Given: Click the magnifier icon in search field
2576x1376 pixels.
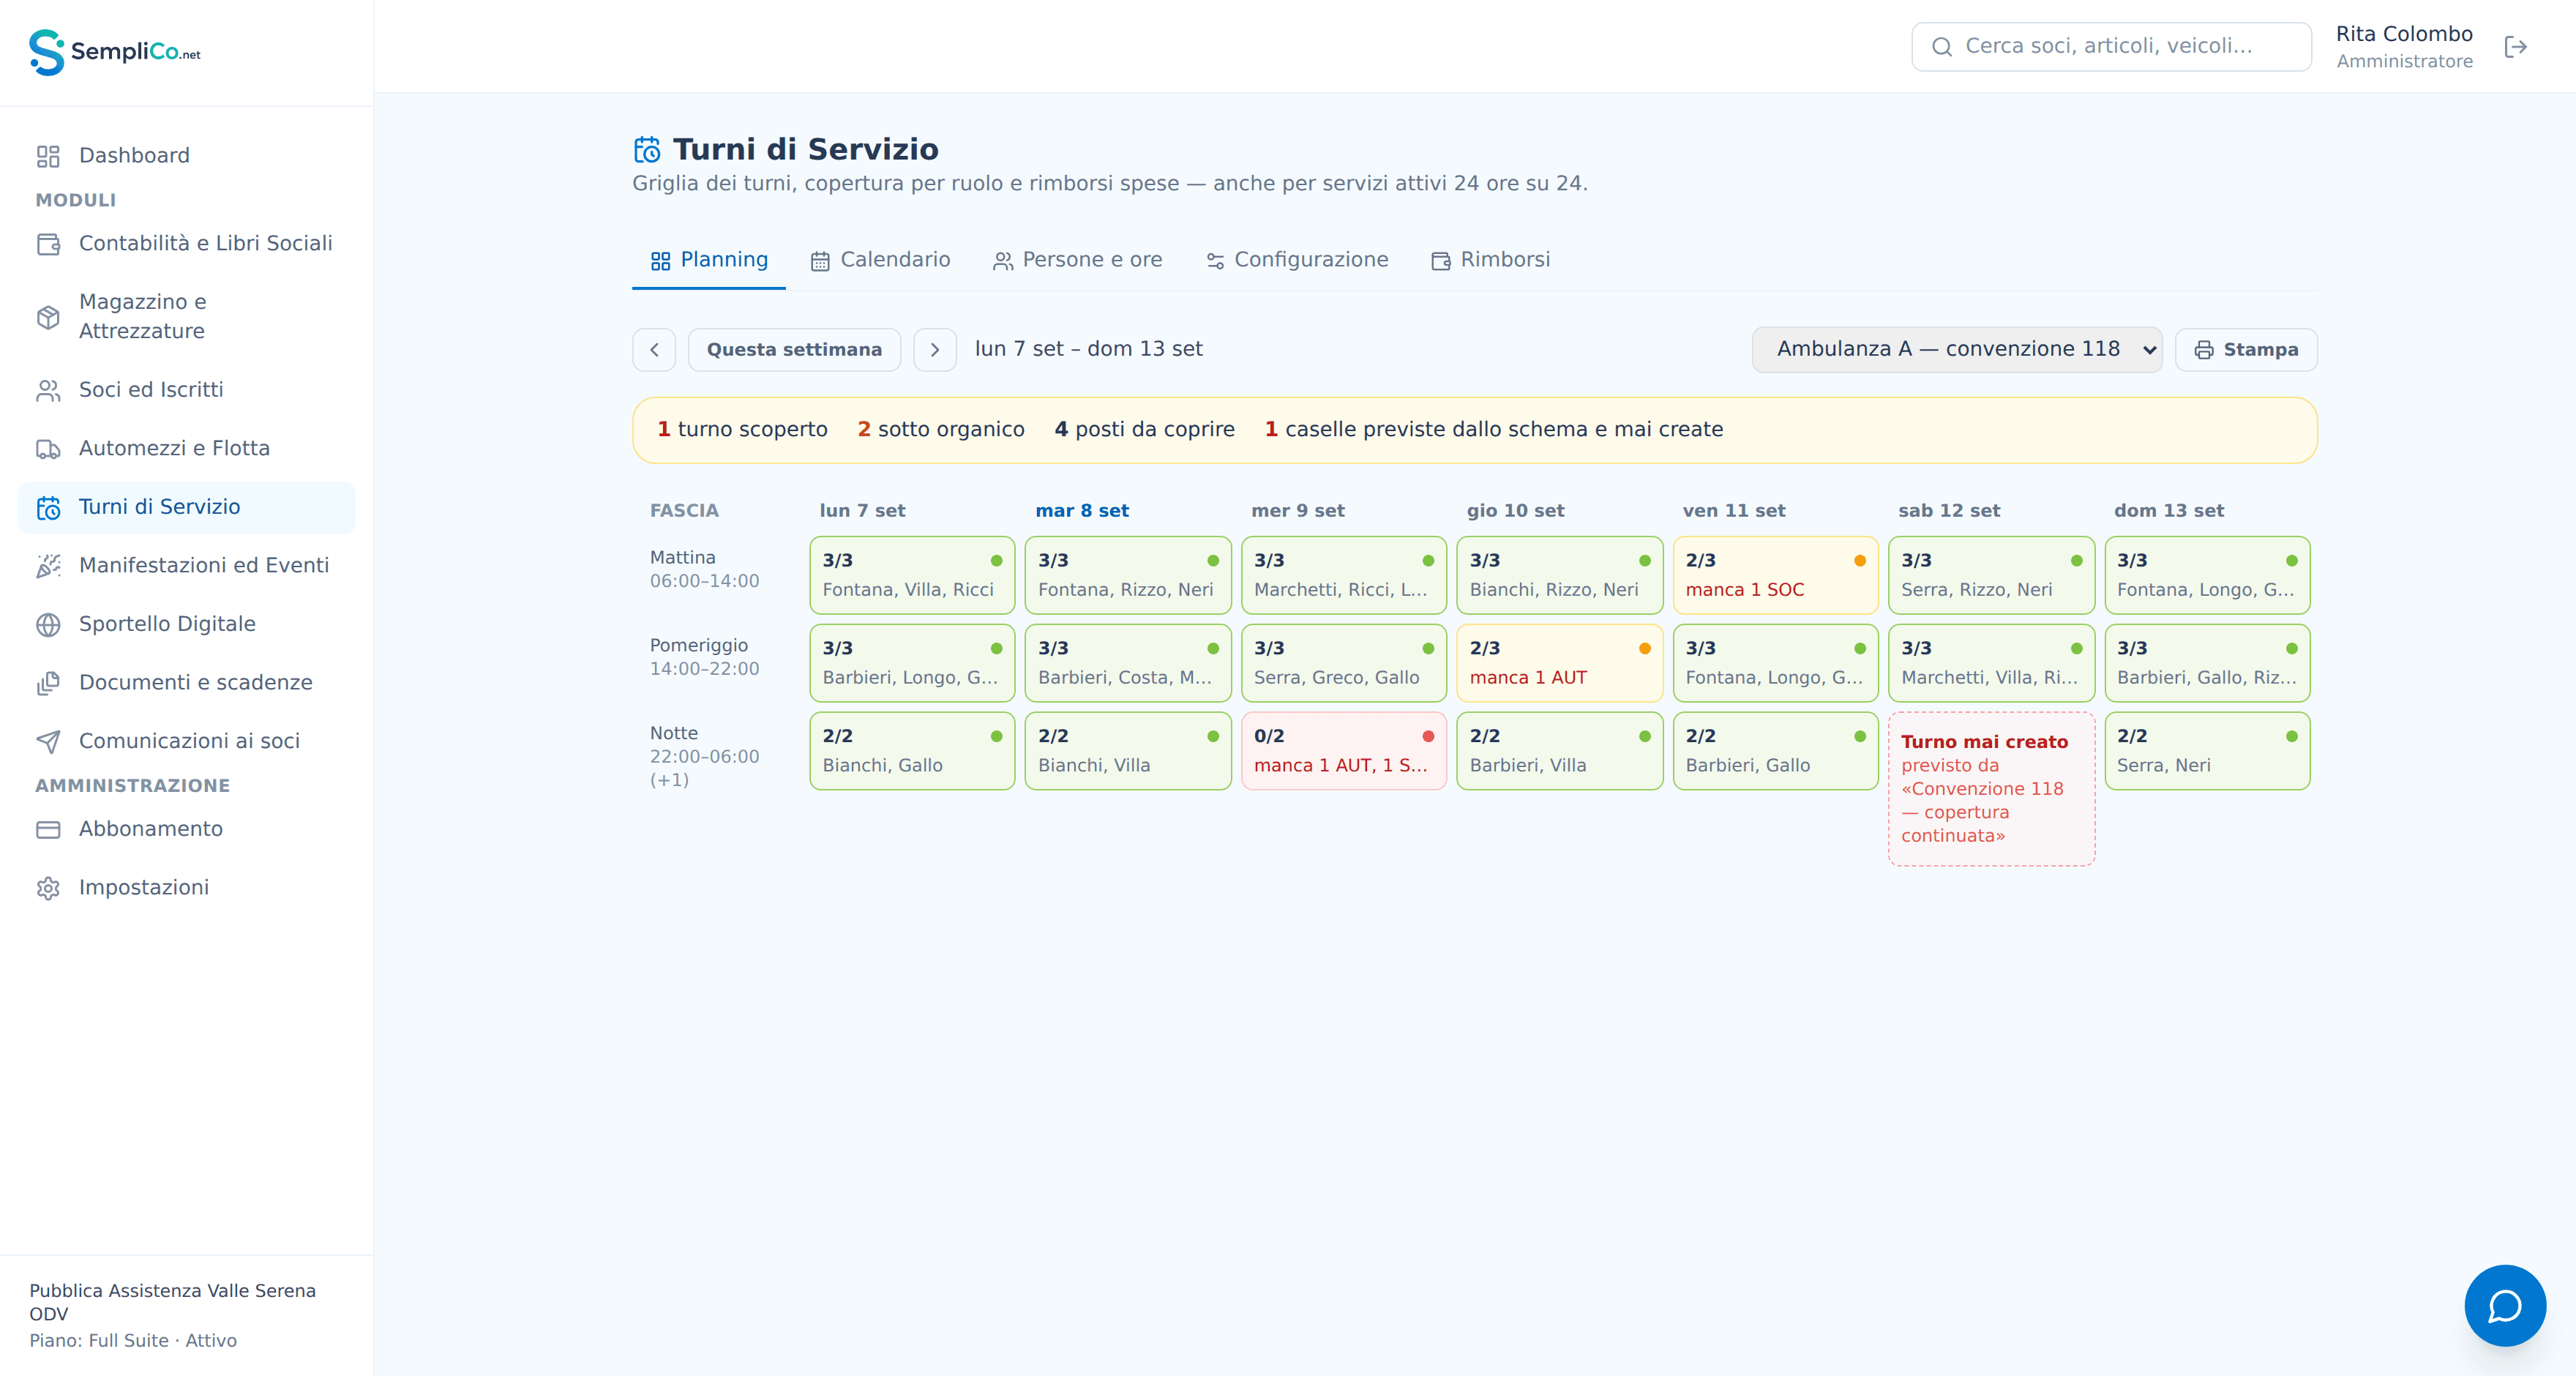Looking at the screenshot, I should [1941, 47].
